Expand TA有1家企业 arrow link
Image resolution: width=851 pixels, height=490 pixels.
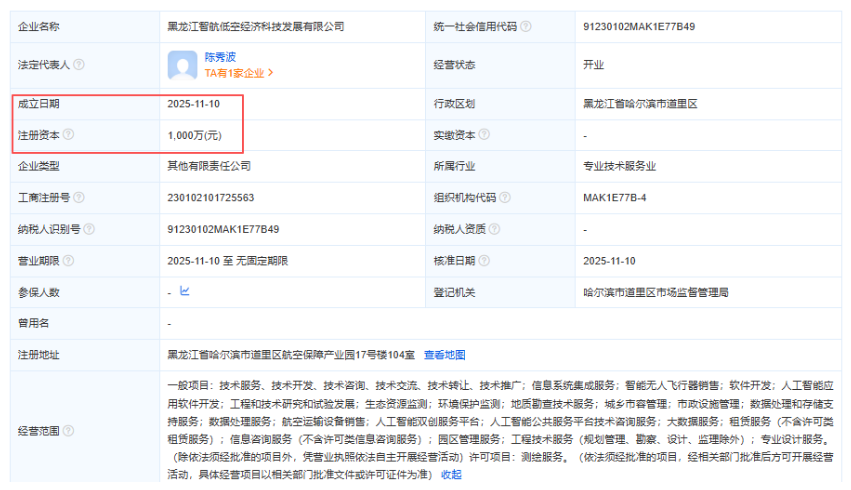click(239, 73)
